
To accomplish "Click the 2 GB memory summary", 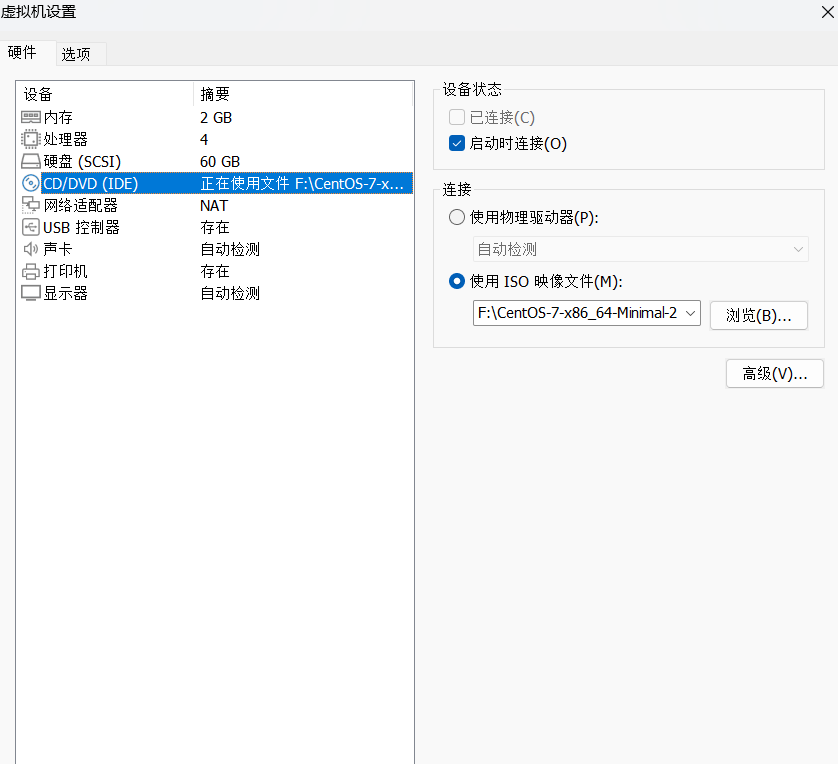I will click(216, 118).
